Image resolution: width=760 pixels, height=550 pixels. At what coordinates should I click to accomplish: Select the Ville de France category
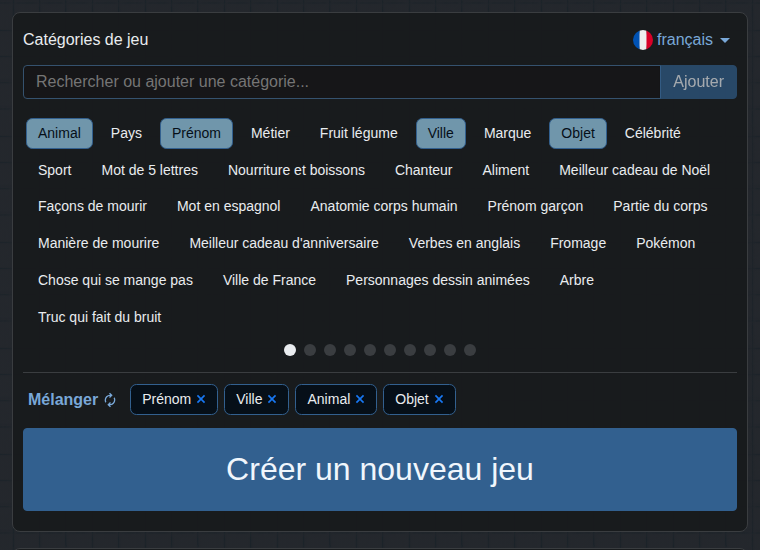pos(269,280)
